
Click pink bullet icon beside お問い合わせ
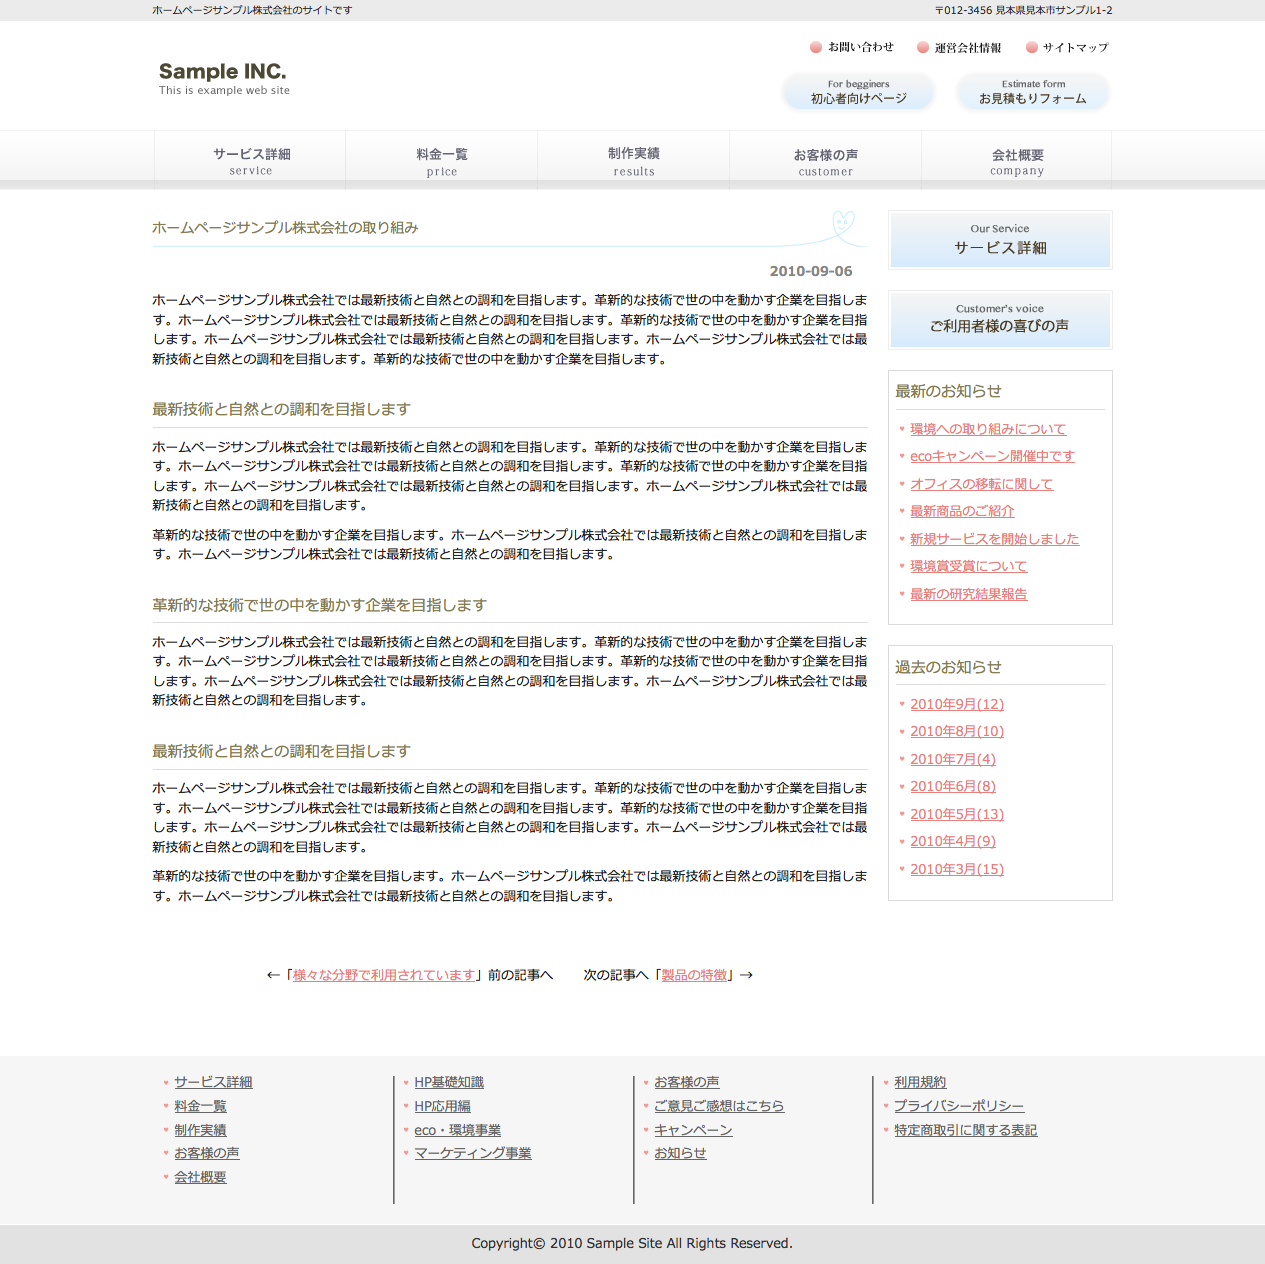[816, 47]
